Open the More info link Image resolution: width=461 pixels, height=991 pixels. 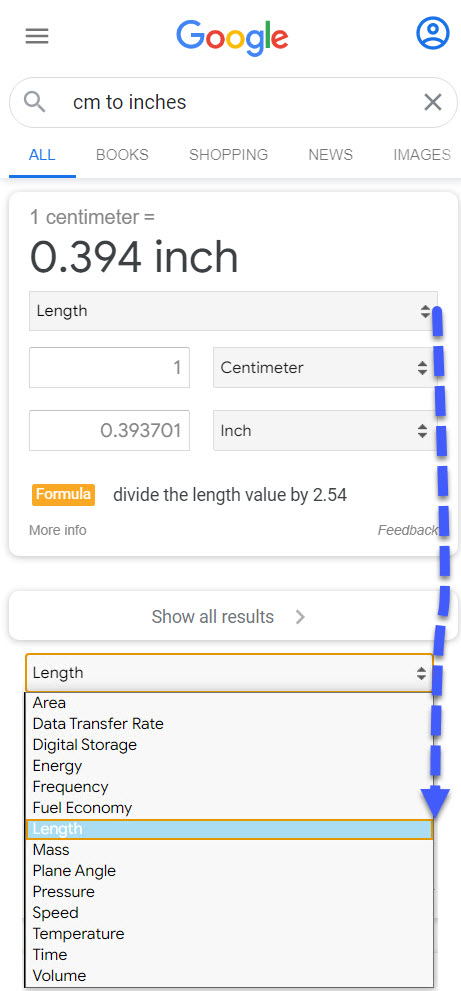coord(58,530)
